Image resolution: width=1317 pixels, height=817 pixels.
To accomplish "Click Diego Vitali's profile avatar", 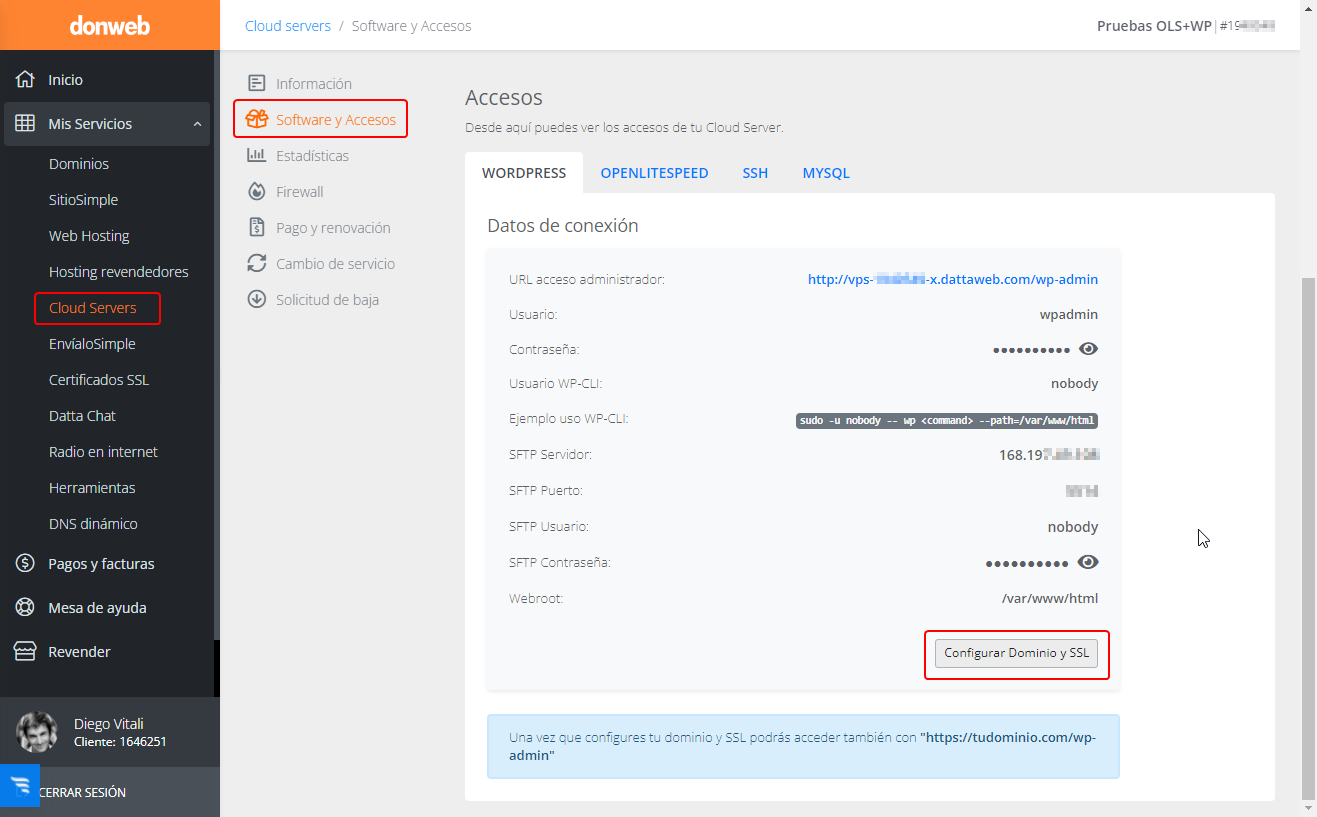I will 37,732.
